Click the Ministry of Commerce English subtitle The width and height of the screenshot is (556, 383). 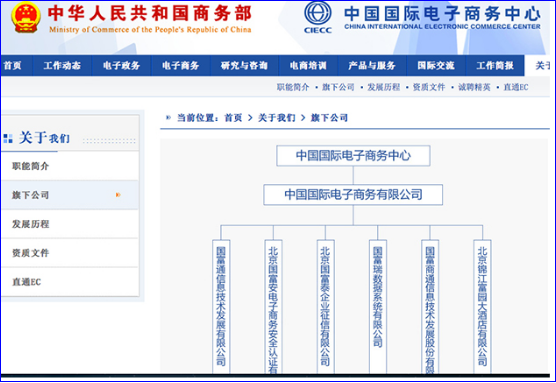click(x=150, y=30)
